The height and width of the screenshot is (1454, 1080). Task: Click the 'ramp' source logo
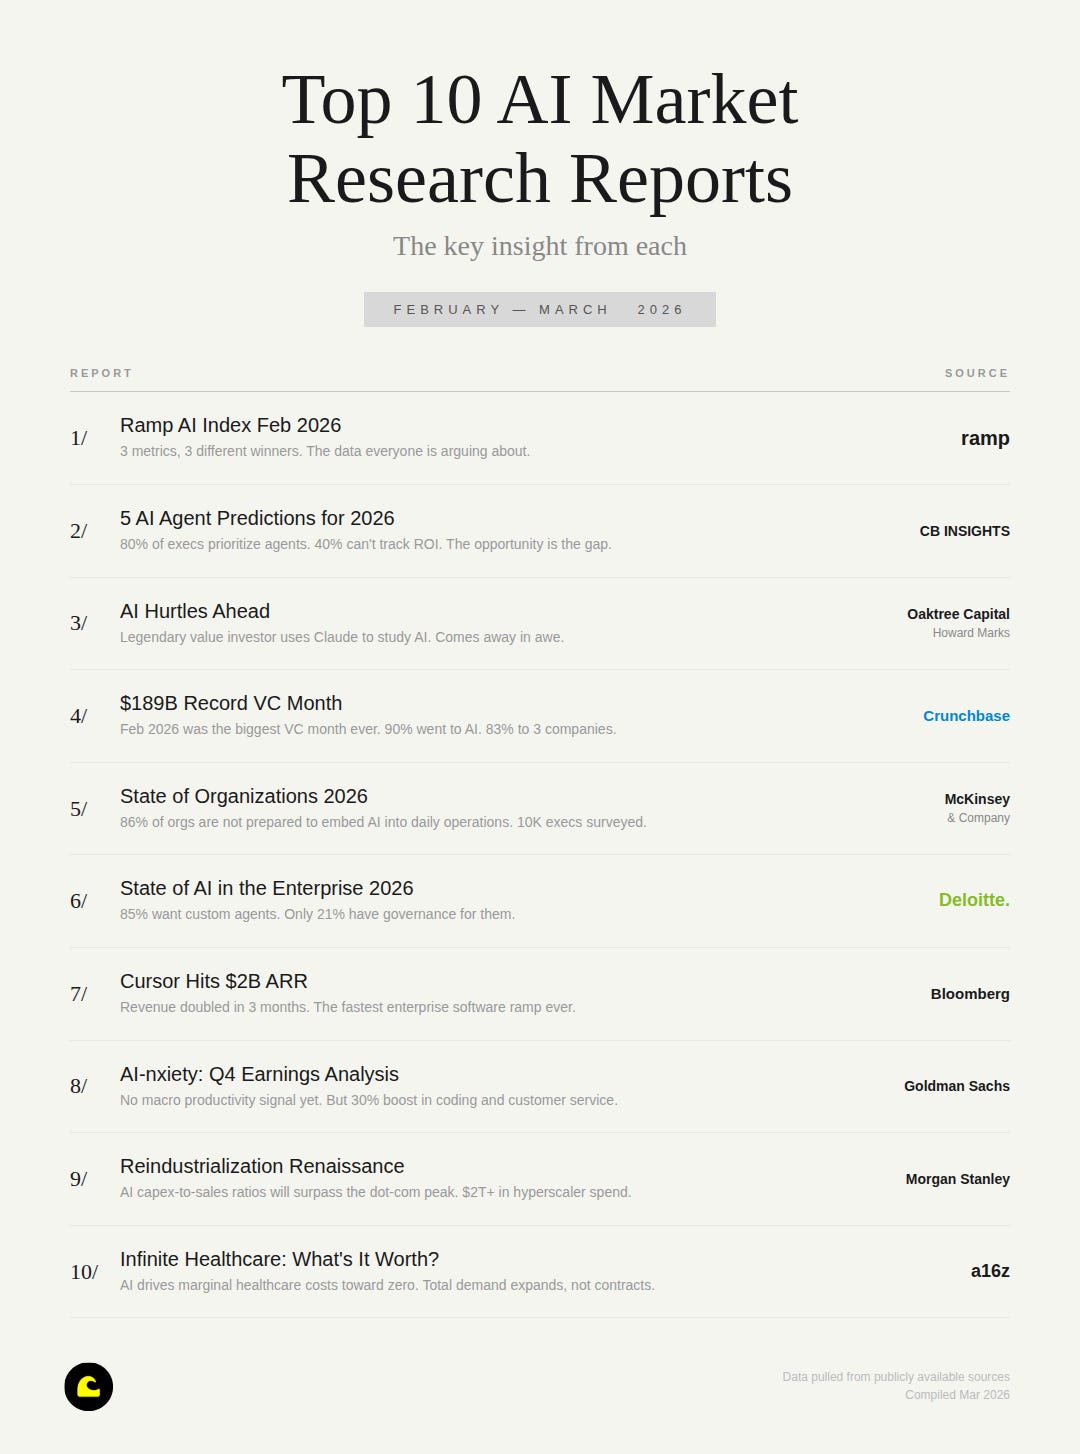(985, 438)
